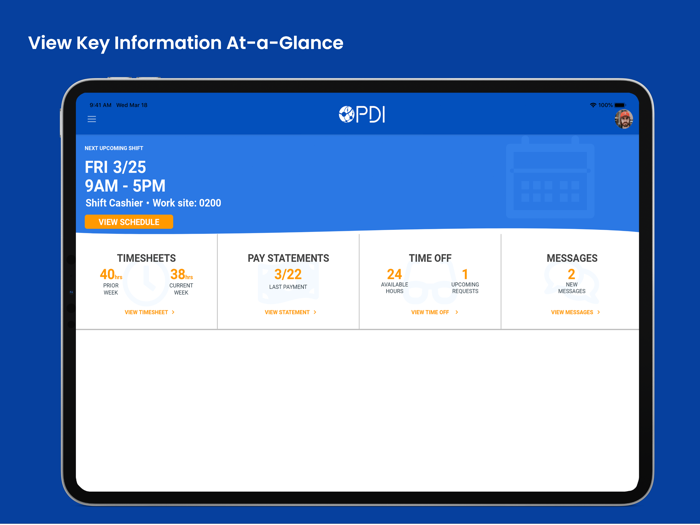Open the View Messages link
700x525 pixels.
(x=575, y=312)
